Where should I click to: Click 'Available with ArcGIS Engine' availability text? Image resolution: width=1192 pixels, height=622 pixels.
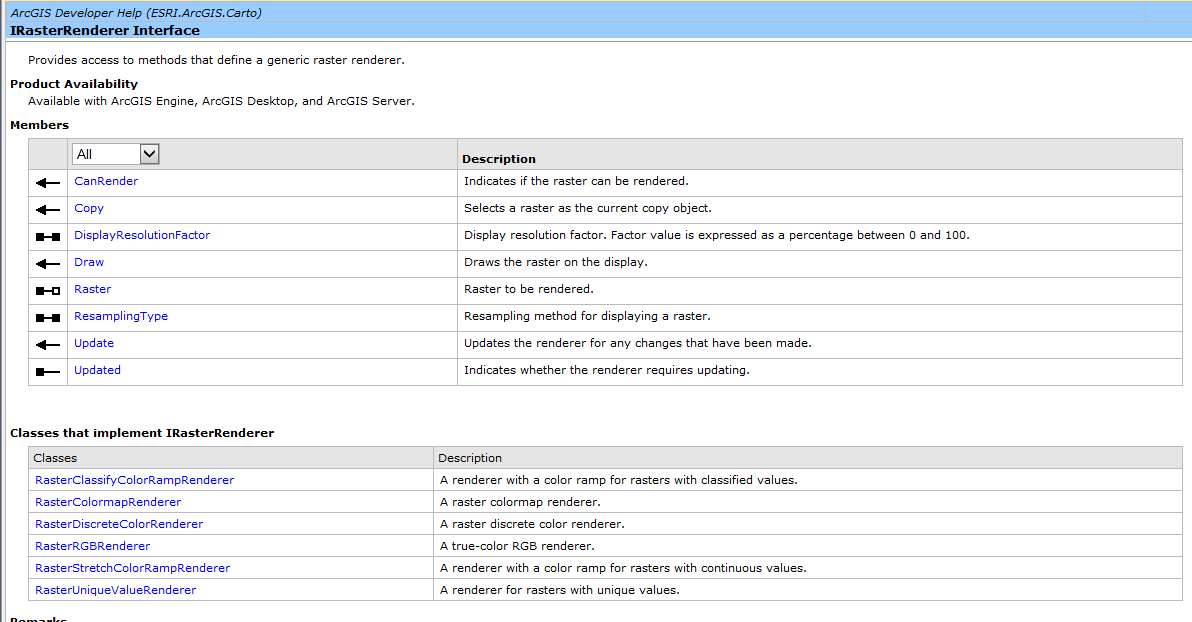(221, 101)
